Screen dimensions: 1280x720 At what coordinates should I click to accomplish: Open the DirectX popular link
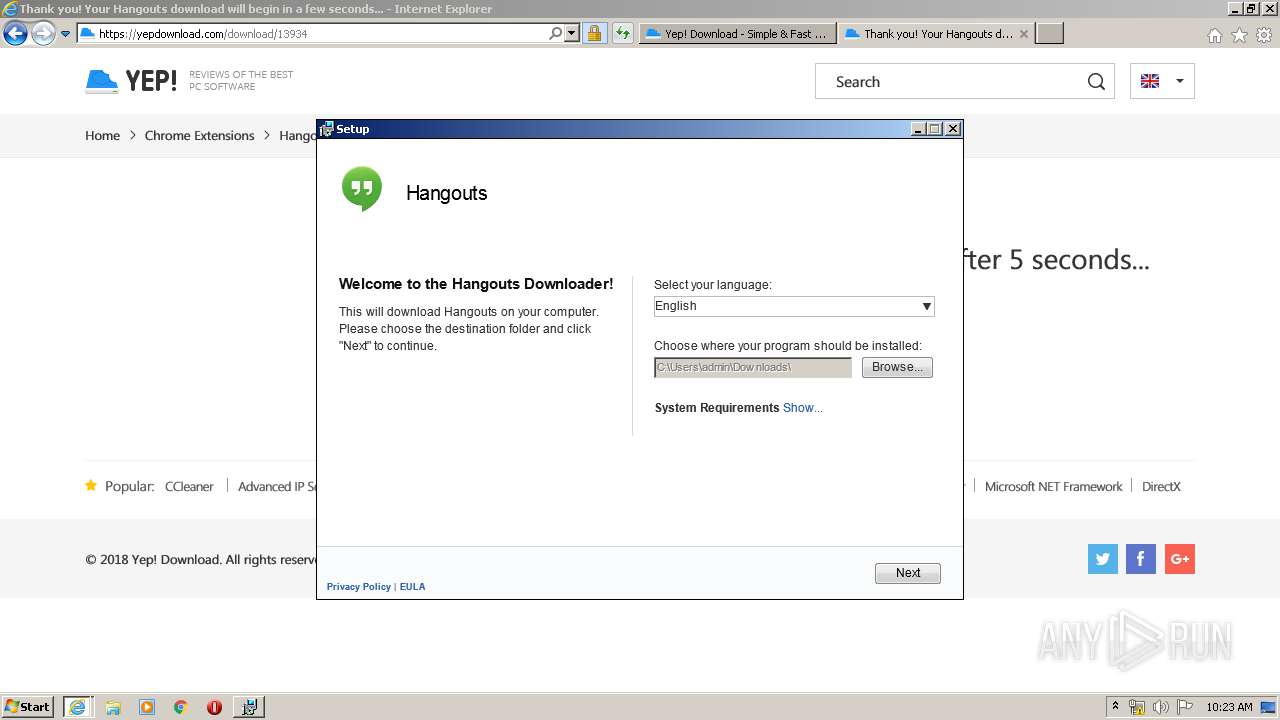point(1161,487)
